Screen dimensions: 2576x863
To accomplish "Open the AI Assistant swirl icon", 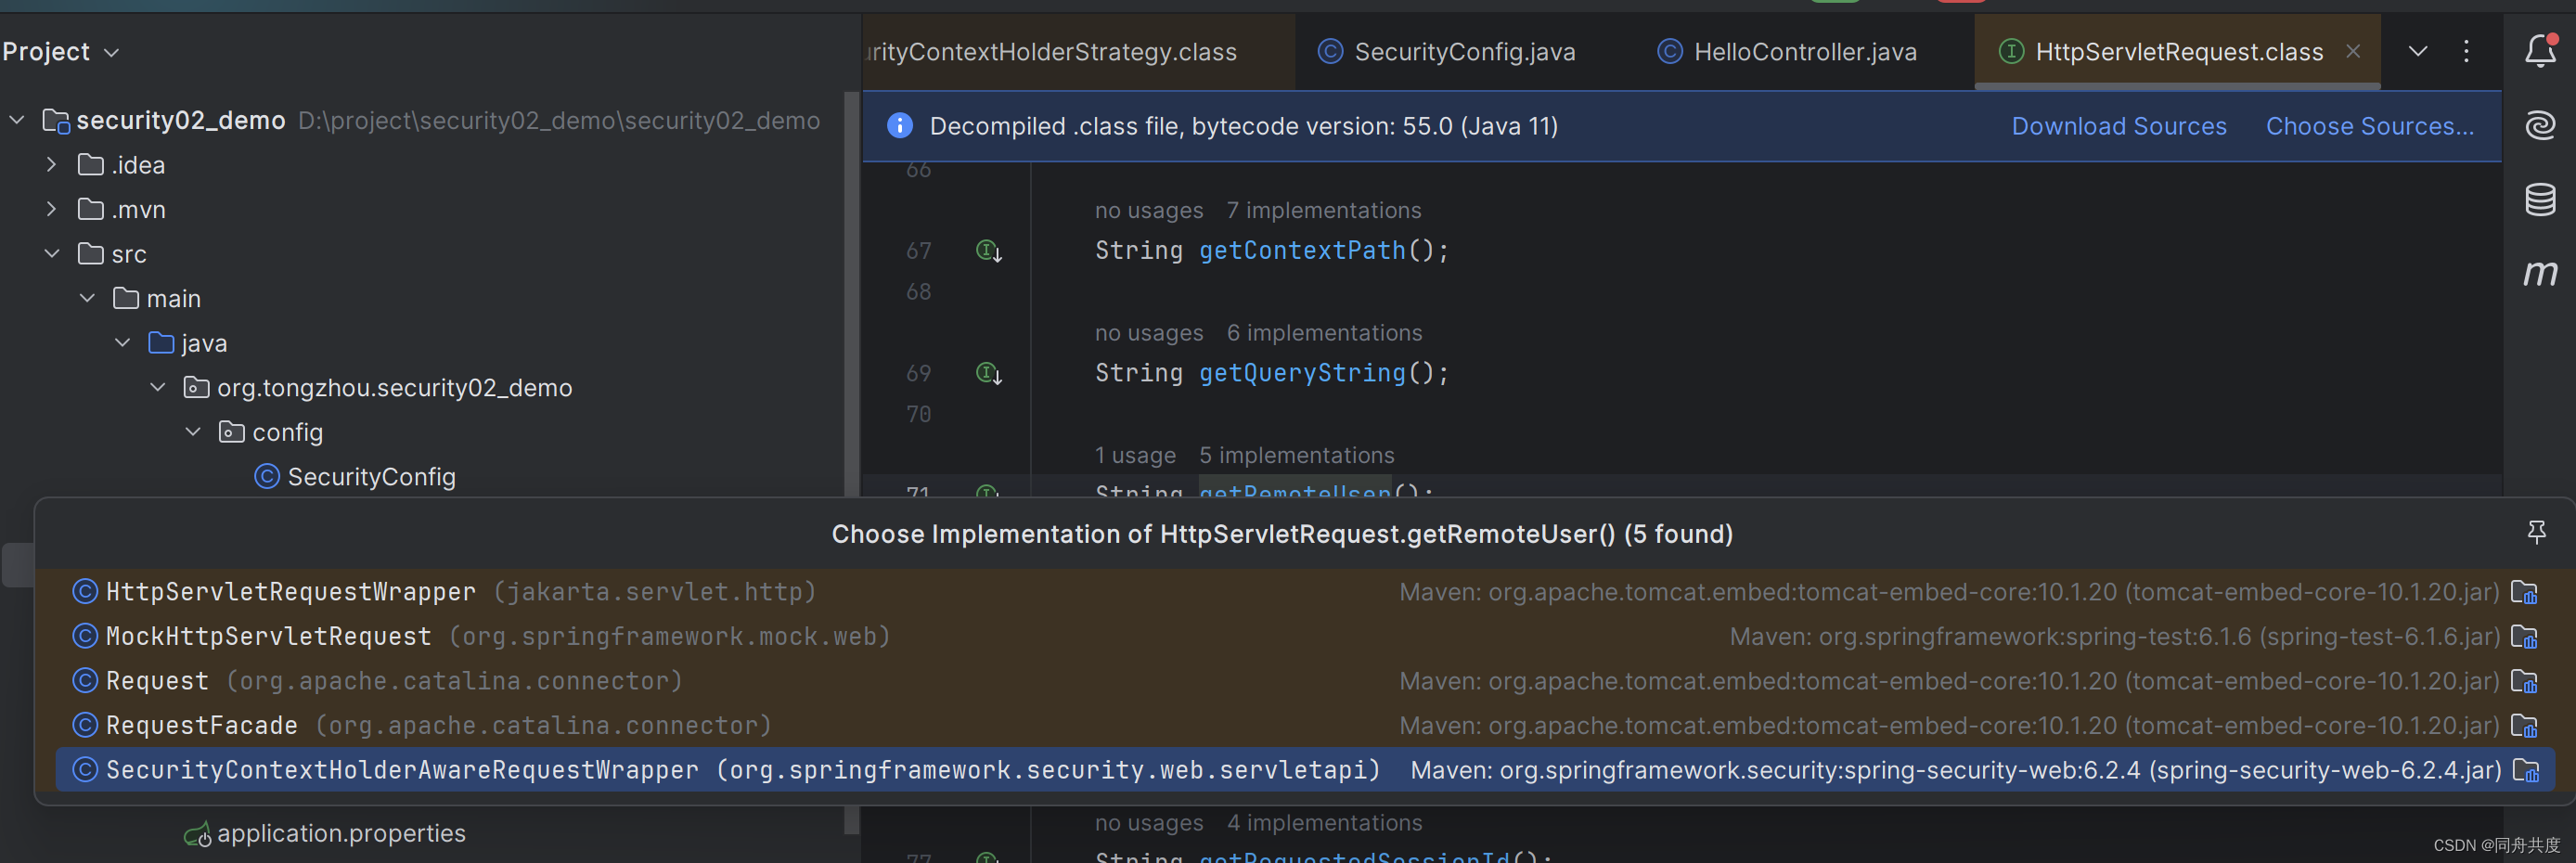I will [x=2540, y=125].
